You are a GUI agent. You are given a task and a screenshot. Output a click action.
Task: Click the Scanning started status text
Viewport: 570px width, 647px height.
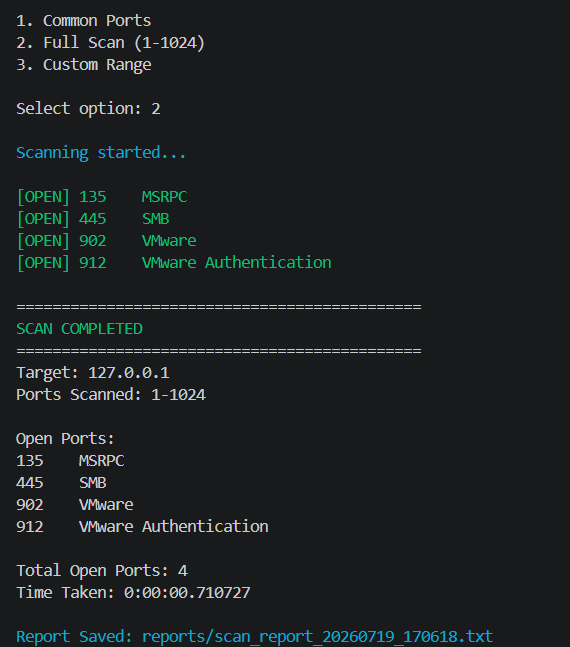(101, 153)
